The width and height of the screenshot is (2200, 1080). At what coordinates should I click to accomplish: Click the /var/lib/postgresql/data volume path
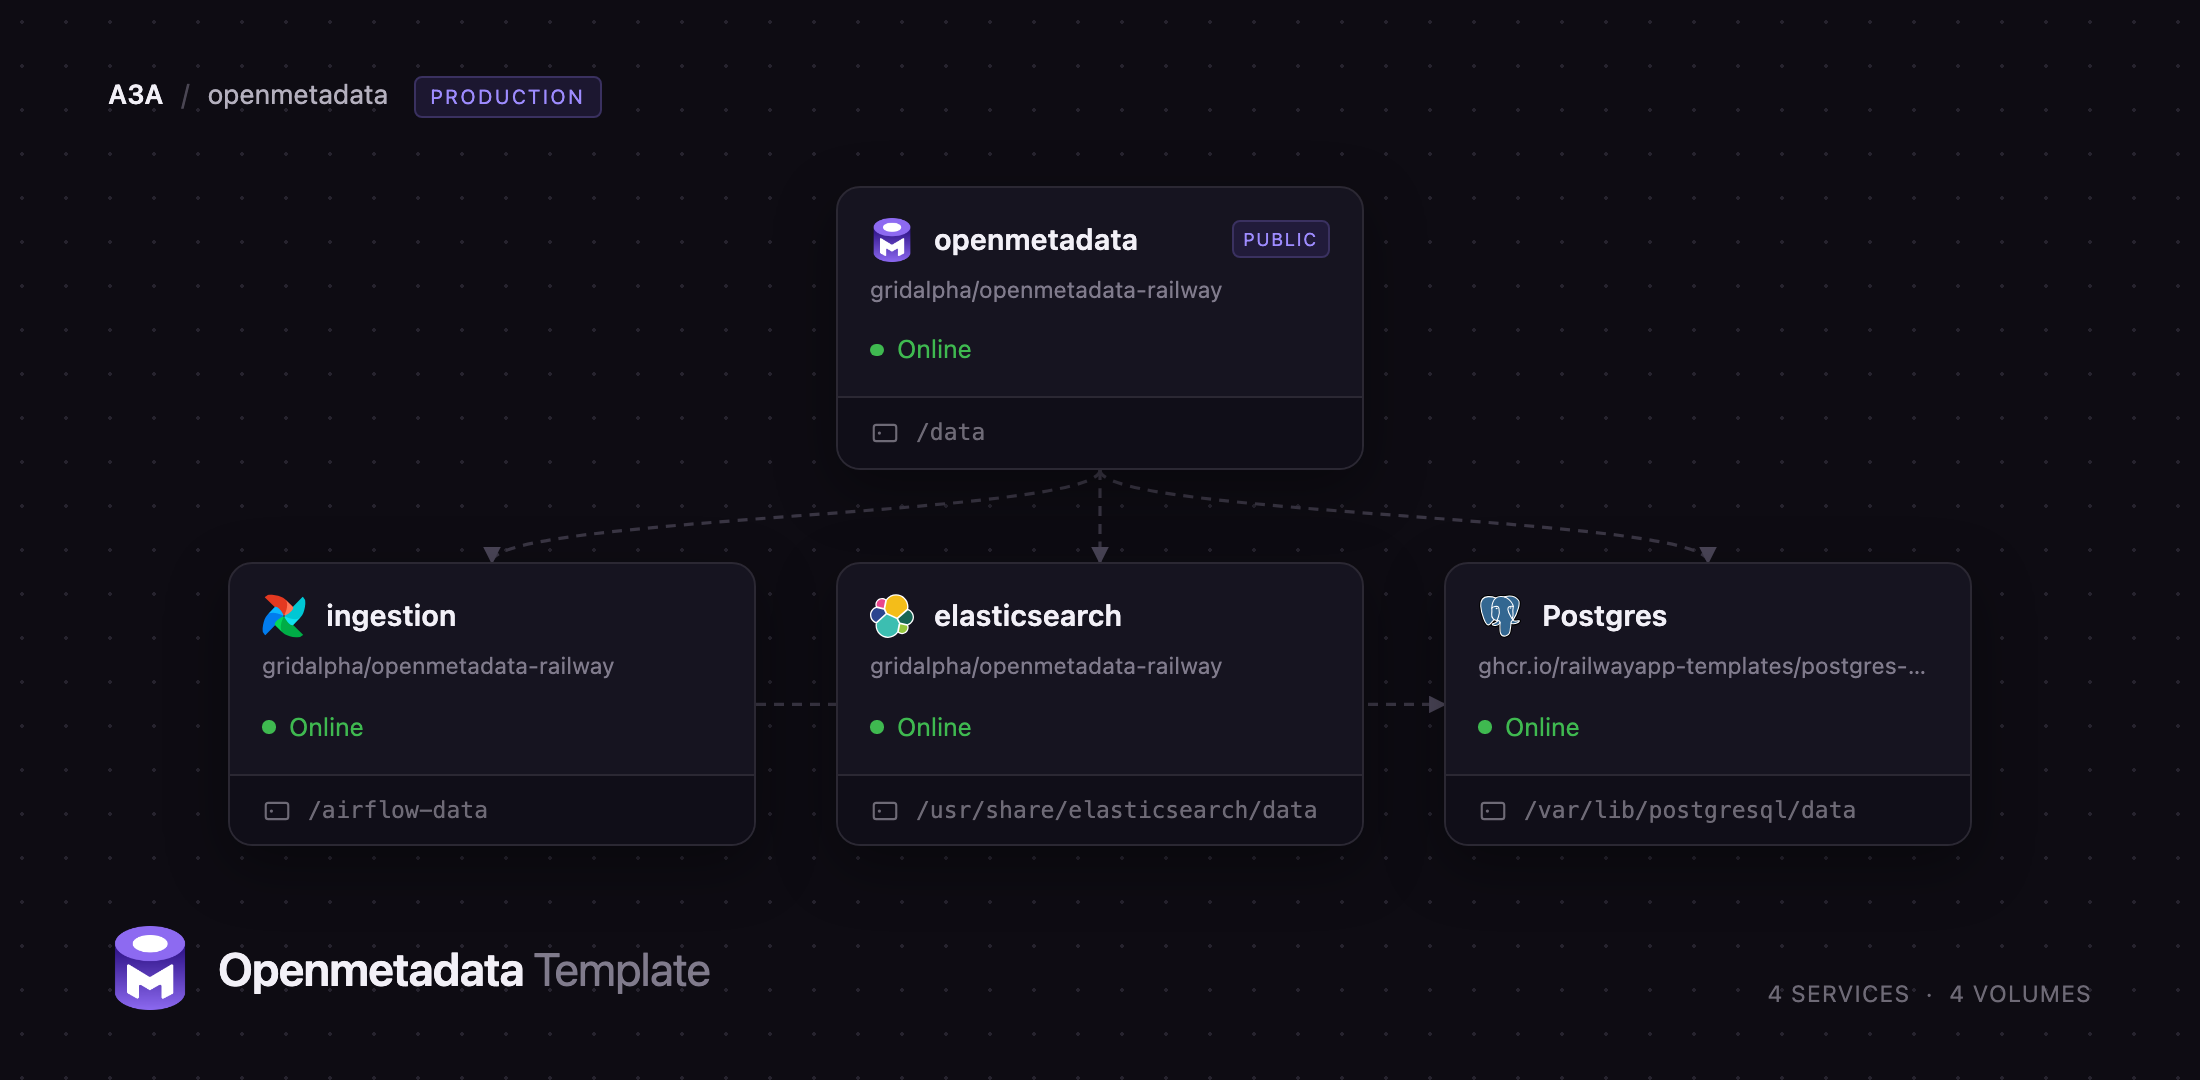pyautogui.click(x=1690, y=810)
